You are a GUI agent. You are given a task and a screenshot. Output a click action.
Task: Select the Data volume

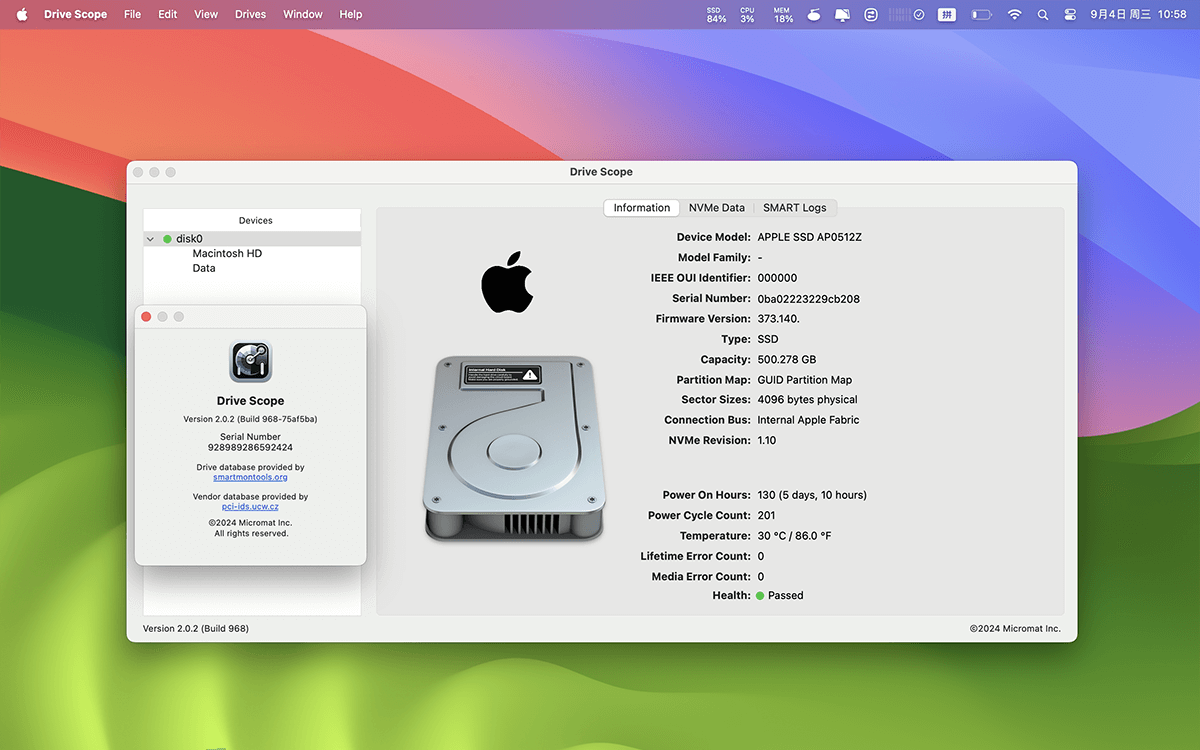point(204,268)
